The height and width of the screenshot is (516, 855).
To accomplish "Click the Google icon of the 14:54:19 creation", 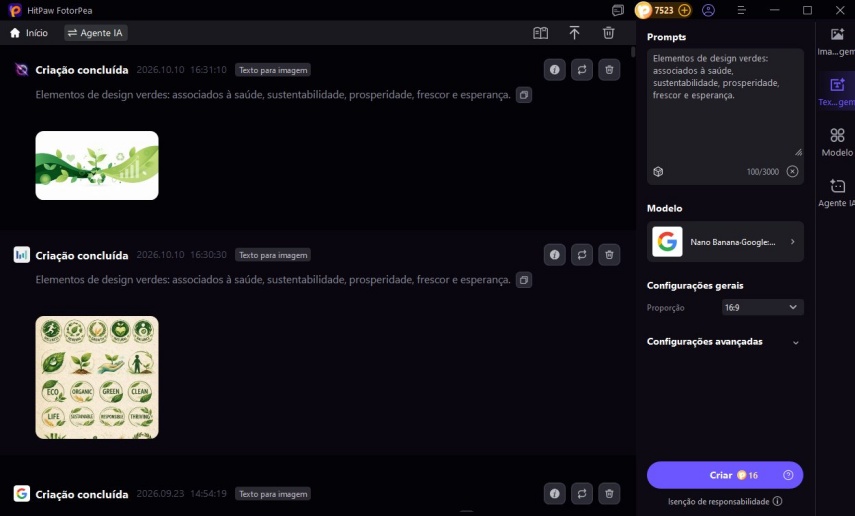I will click(21, 494).
